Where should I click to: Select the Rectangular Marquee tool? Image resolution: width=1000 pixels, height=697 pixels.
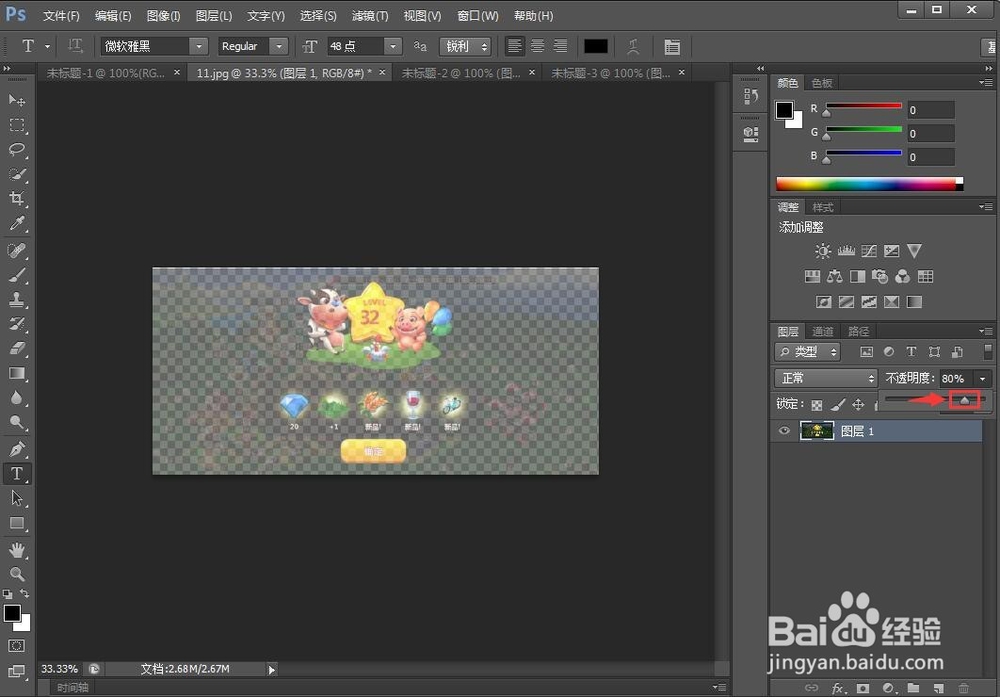click(x=17, y=125)
